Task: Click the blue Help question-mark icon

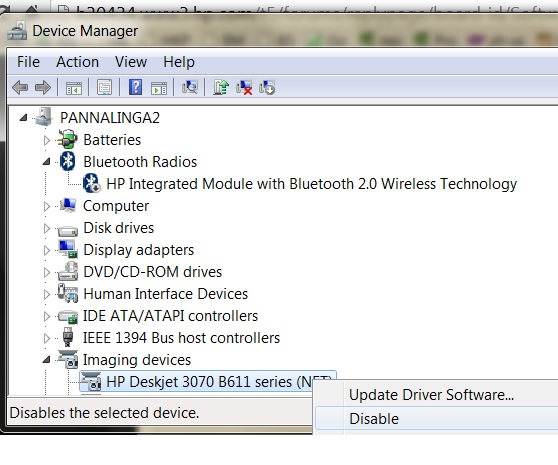Action: [135, 87]
